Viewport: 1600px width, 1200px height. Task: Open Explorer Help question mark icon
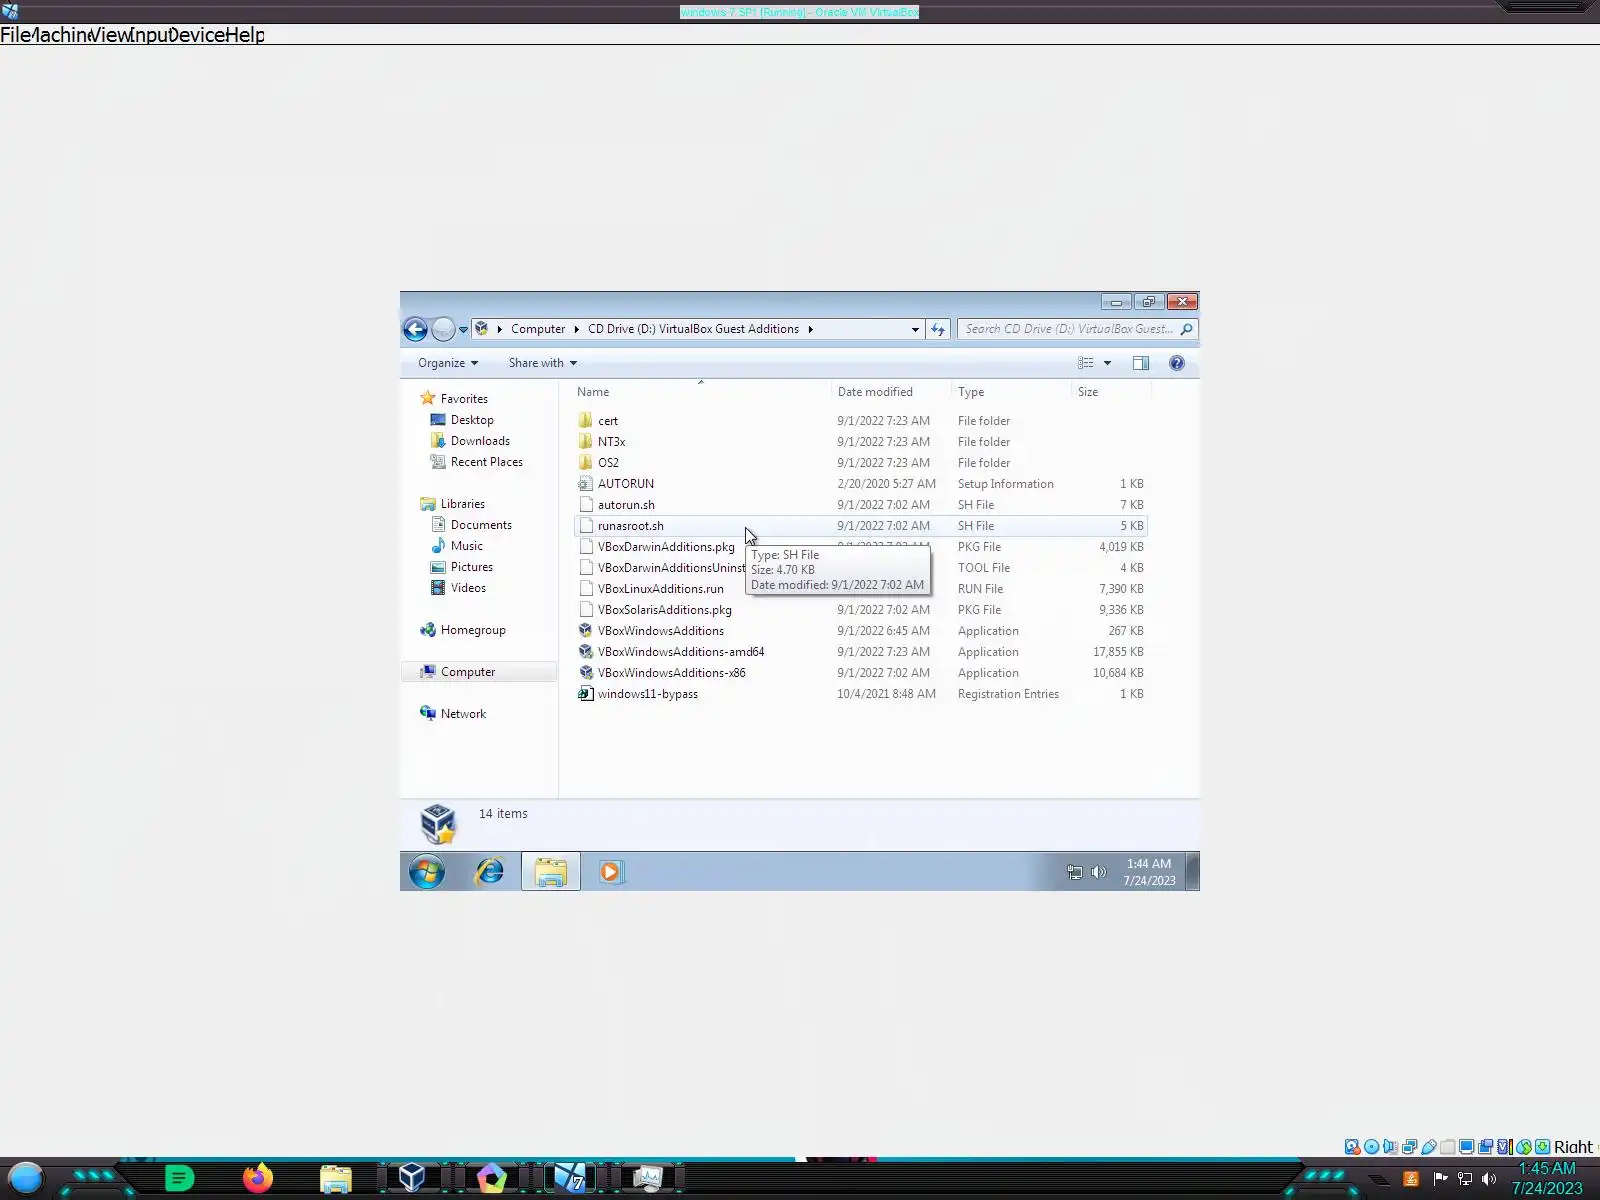[x=1177, y=363]
